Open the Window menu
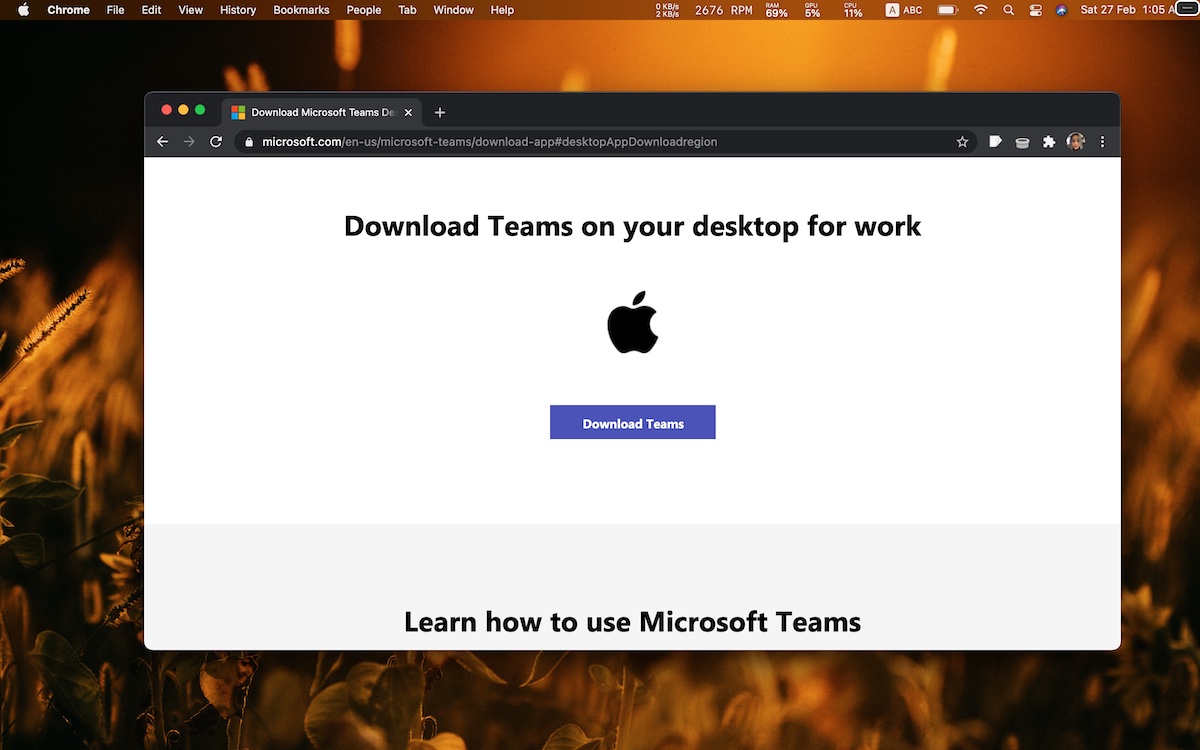The width and height of the screenshot is (1200, 750). (x=453, y=10)
